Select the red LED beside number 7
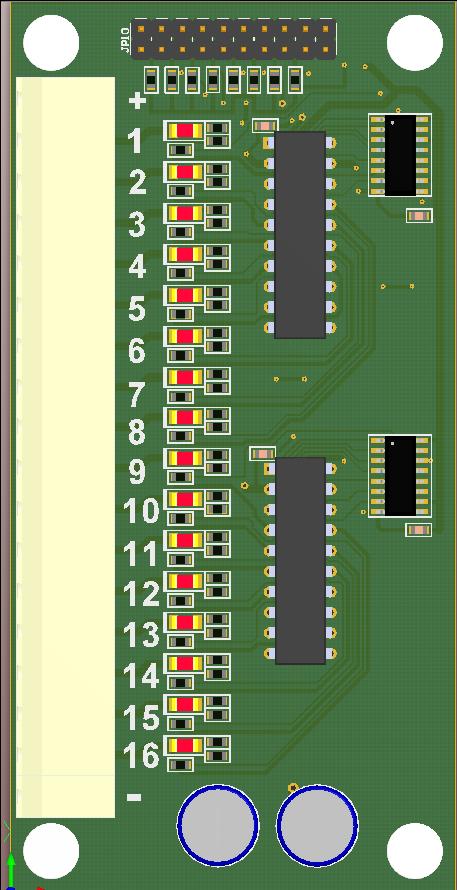Screen dimensions: 457x890 tap(186, 377)
